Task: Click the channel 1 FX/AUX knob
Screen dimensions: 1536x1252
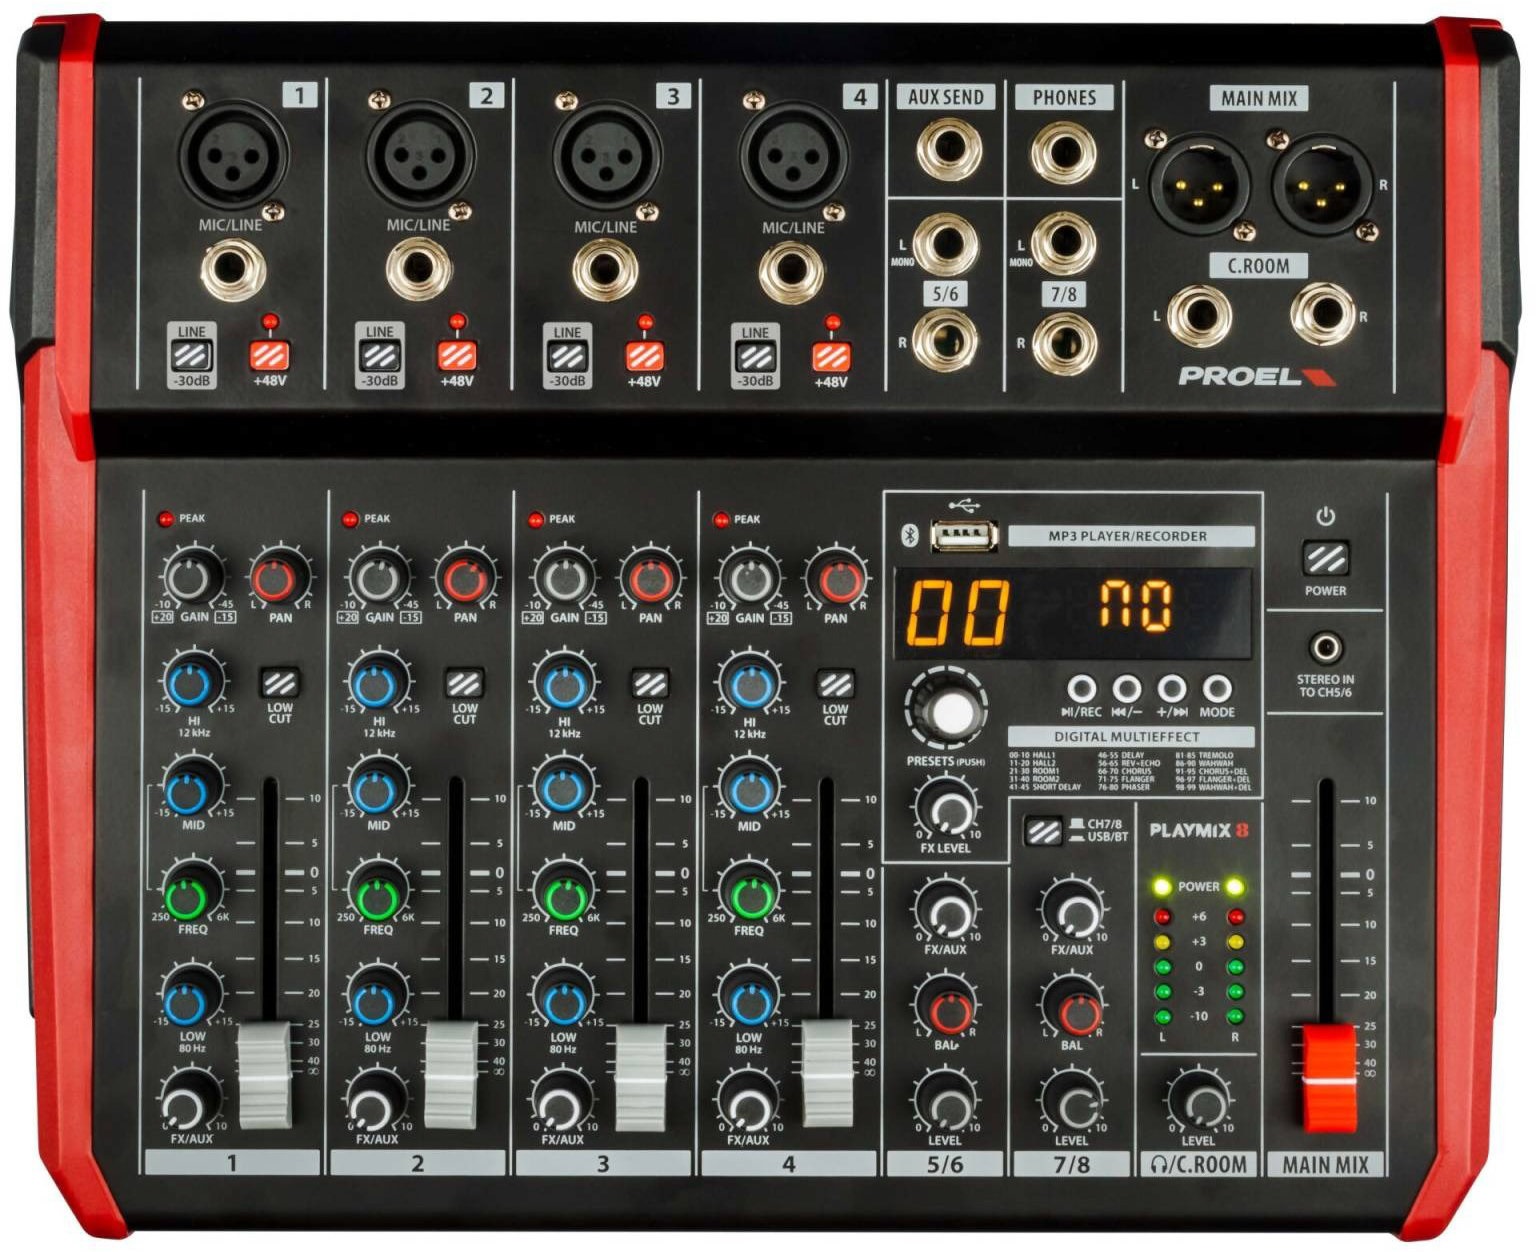Action: [x=189, y=1105]
